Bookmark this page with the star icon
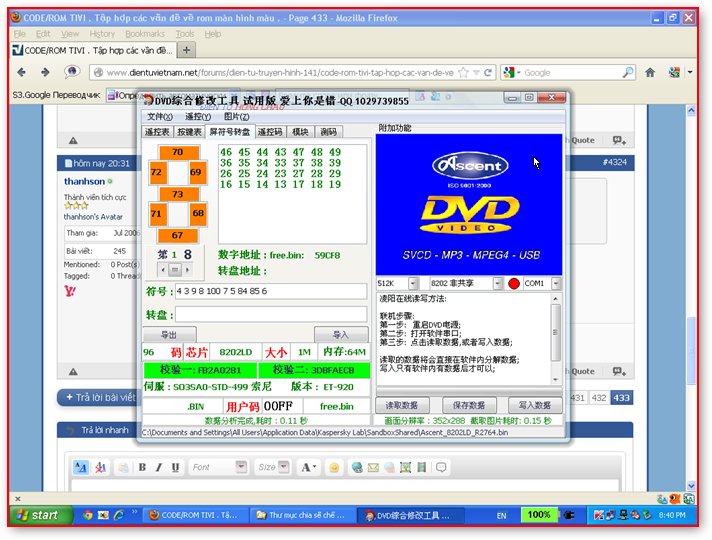 463,72
